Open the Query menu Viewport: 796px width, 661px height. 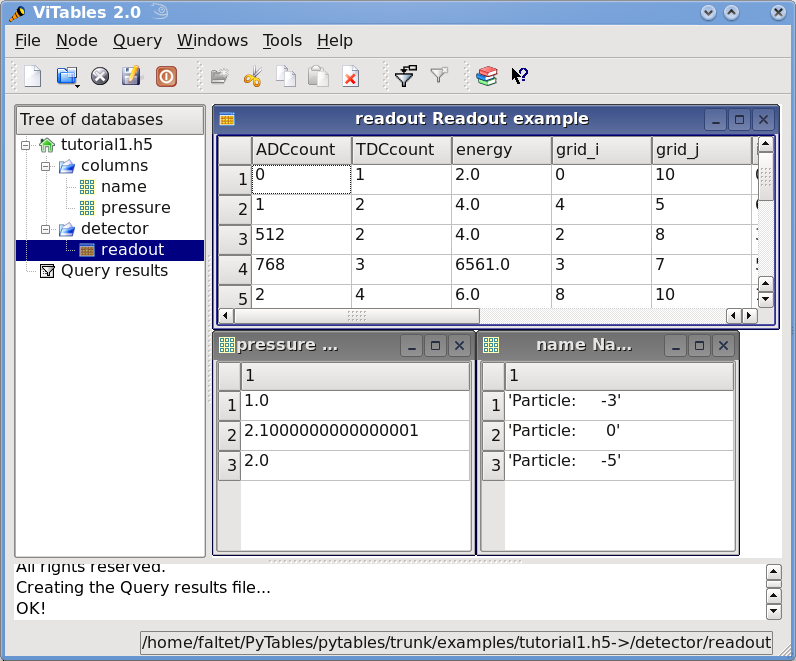[x=137, y=41]
